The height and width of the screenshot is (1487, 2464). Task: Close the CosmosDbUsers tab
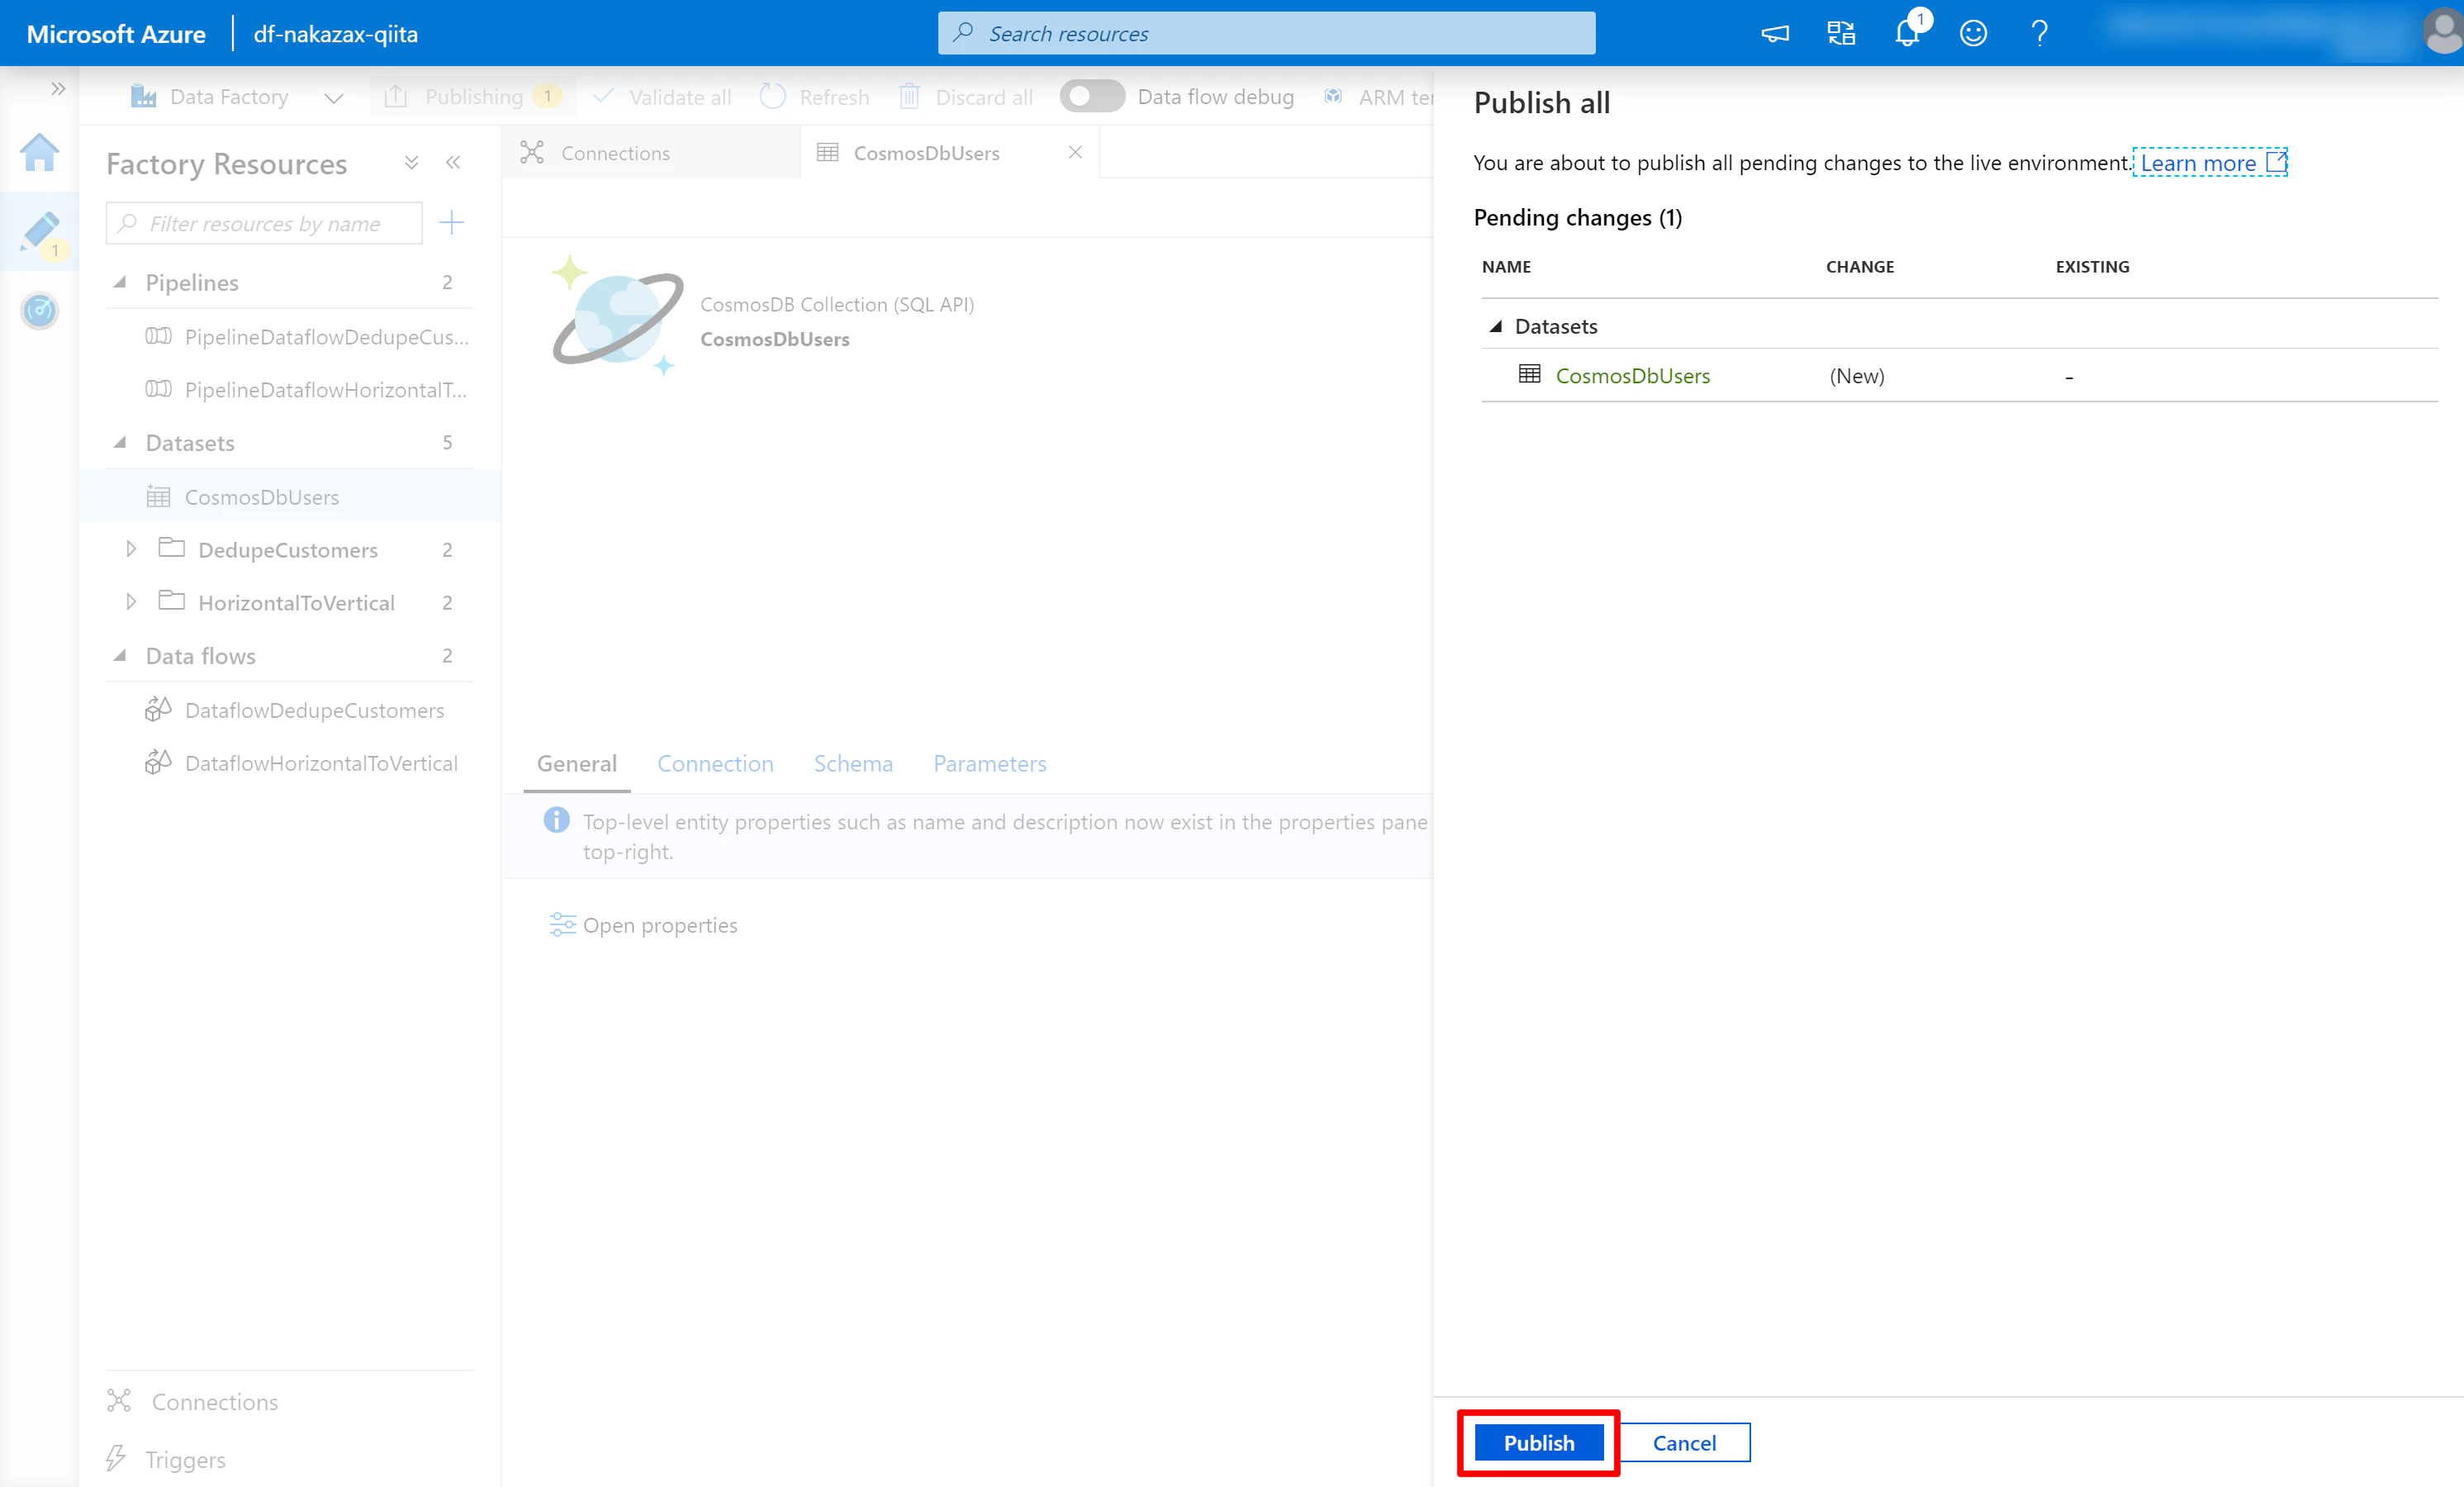(x=1075, y=153)
